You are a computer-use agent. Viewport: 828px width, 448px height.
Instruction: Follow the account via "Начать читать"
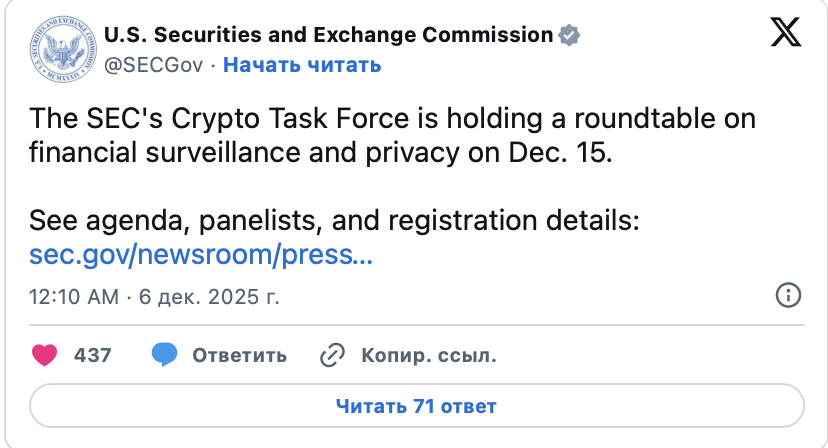coord(301,65)
